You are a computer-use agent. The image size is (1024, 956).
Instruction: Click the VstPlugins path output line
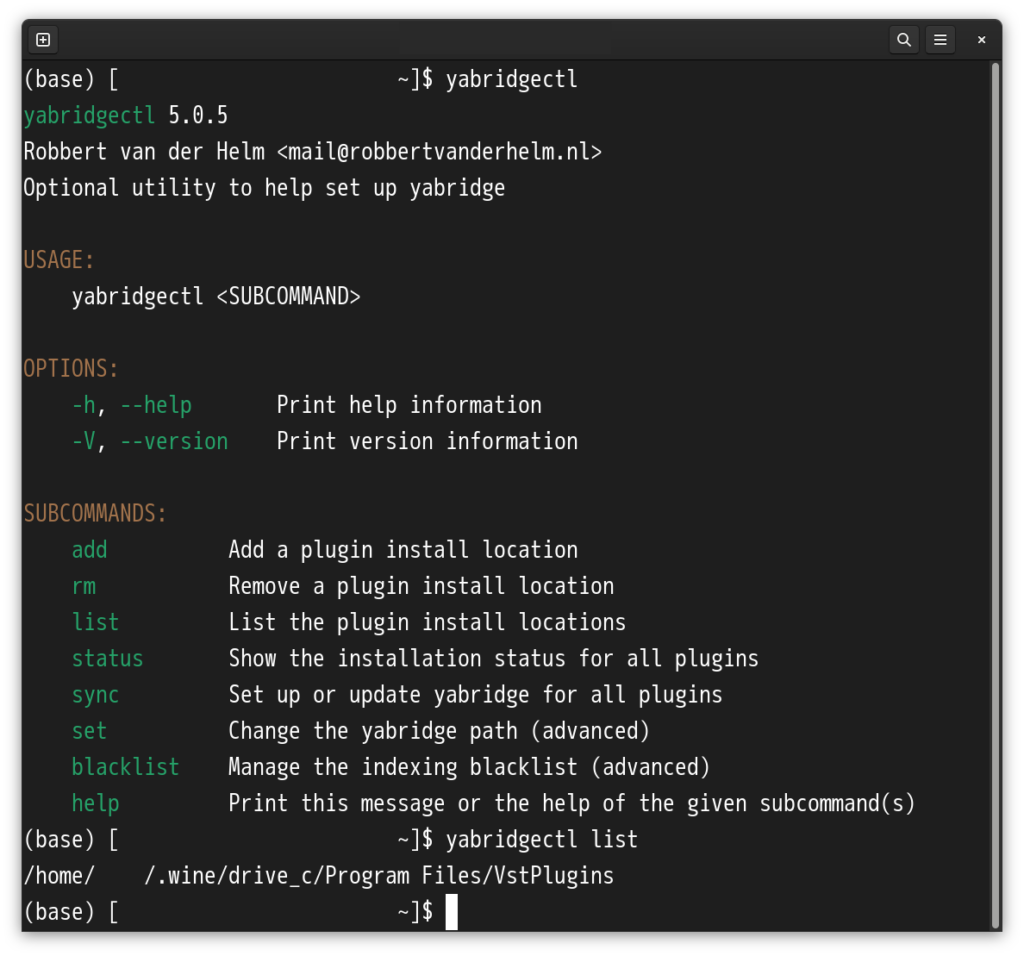click(319, 876)
